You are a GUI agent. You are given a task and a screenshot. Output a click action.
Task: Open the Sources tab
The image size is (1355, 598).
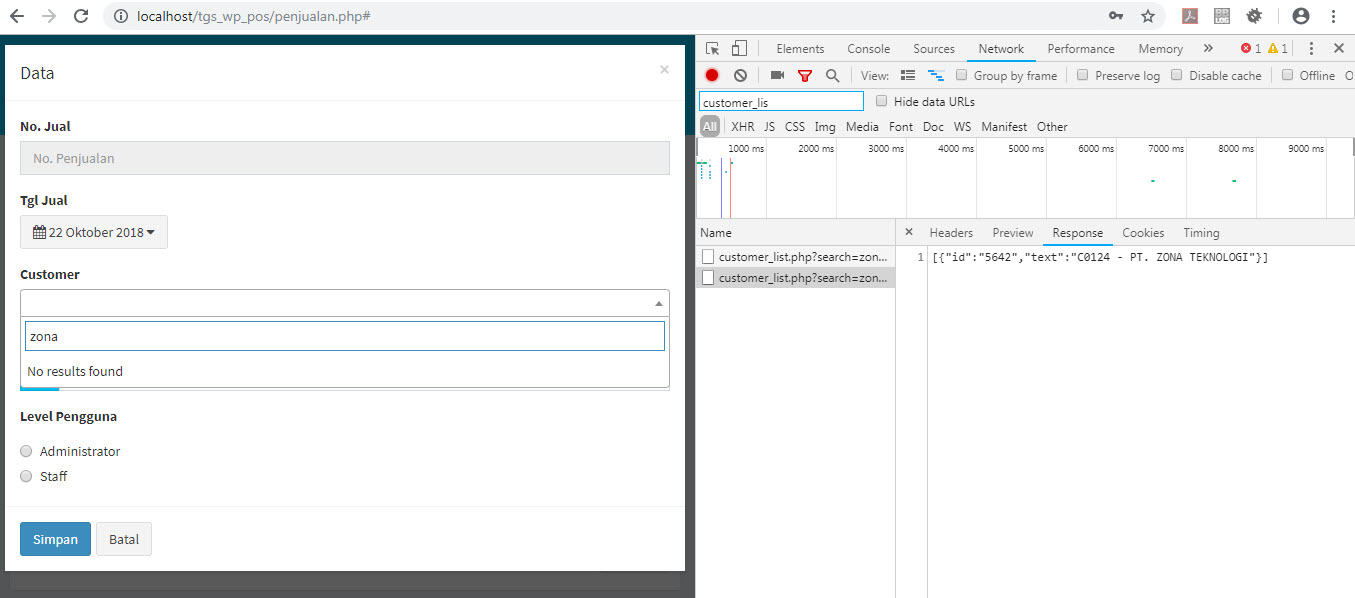point(934,48)
